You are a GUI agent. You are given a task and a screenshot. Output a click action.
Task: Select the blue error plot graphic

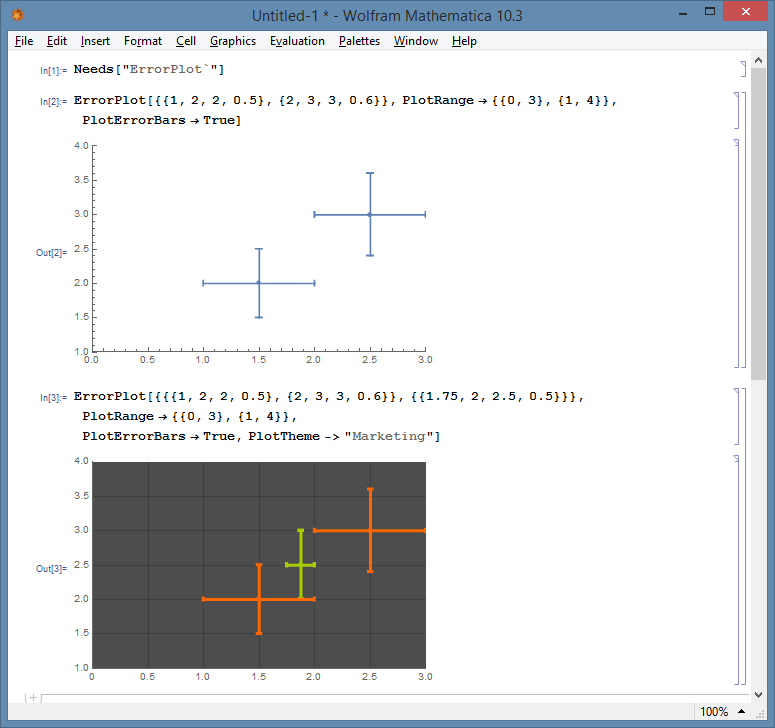pos(253,253)
